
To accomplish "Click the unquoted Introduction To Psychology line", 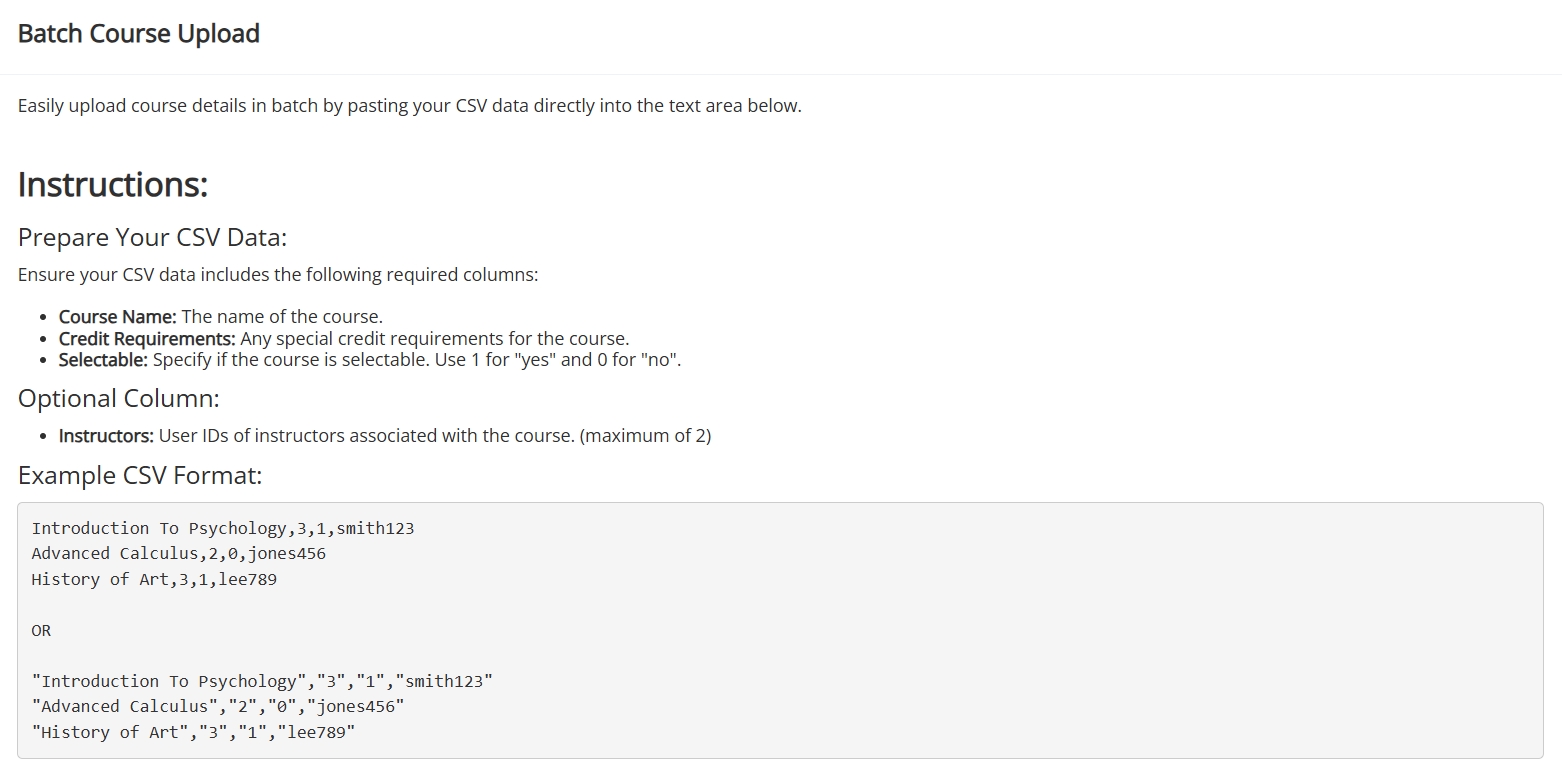I will tap(223, 528).
